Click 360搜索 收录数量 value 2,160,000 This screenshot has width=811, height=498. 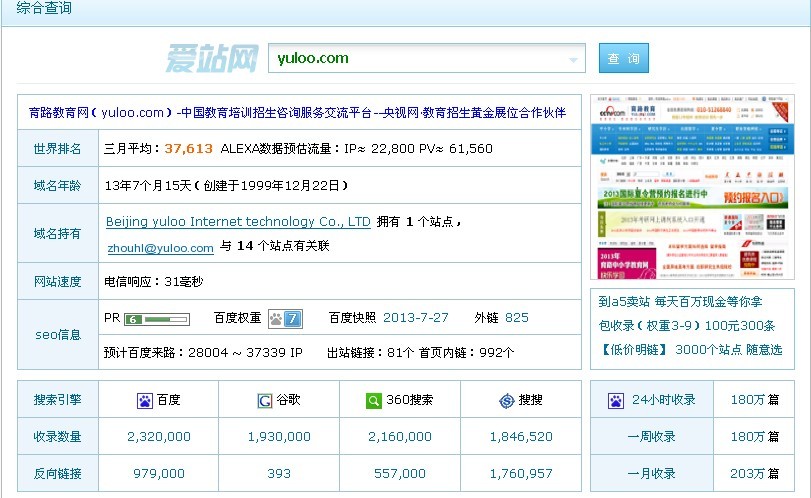click(x=400, y=436)
